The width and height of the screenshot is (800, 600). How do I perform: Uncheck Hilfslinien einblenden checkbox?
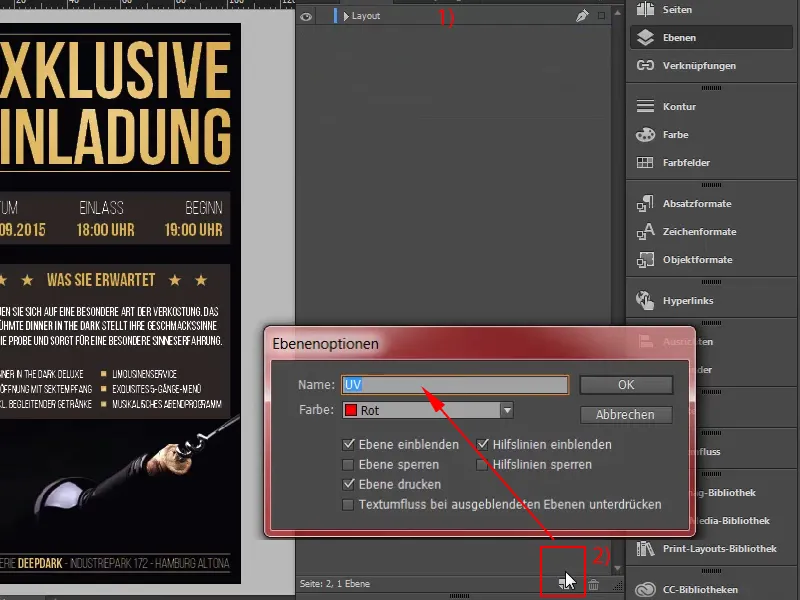(x=482, y=444)
